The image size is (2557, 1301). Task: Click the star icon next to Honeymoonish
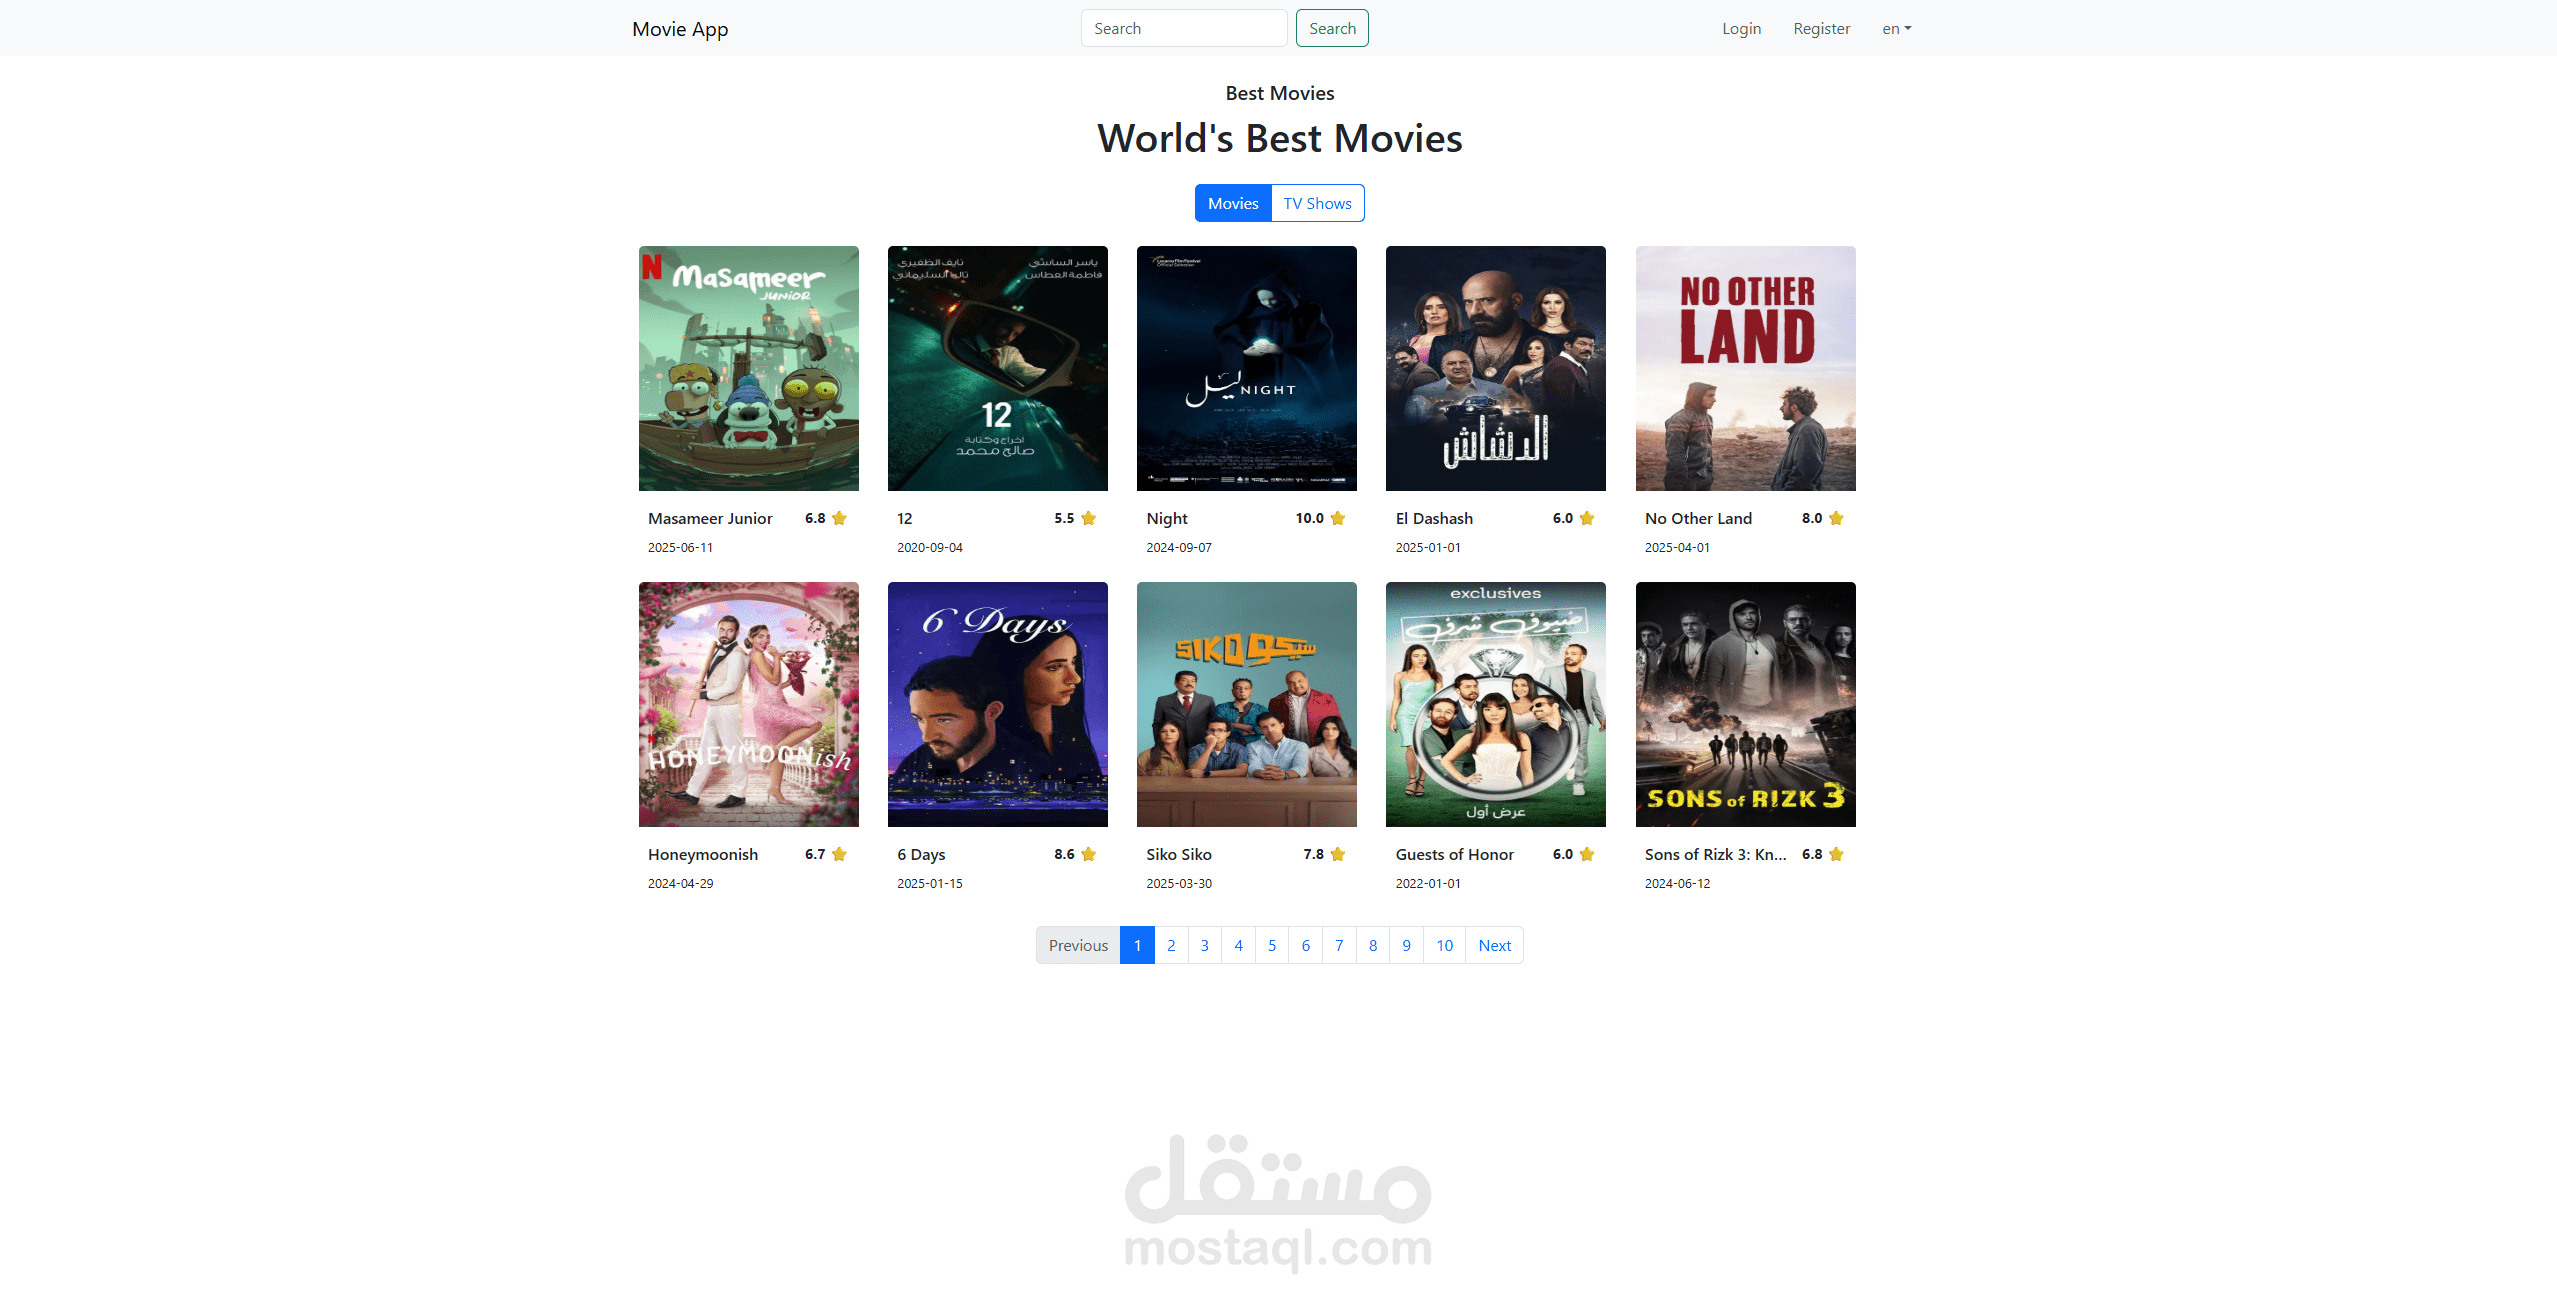pyautogui.click(x=839, y=854)
